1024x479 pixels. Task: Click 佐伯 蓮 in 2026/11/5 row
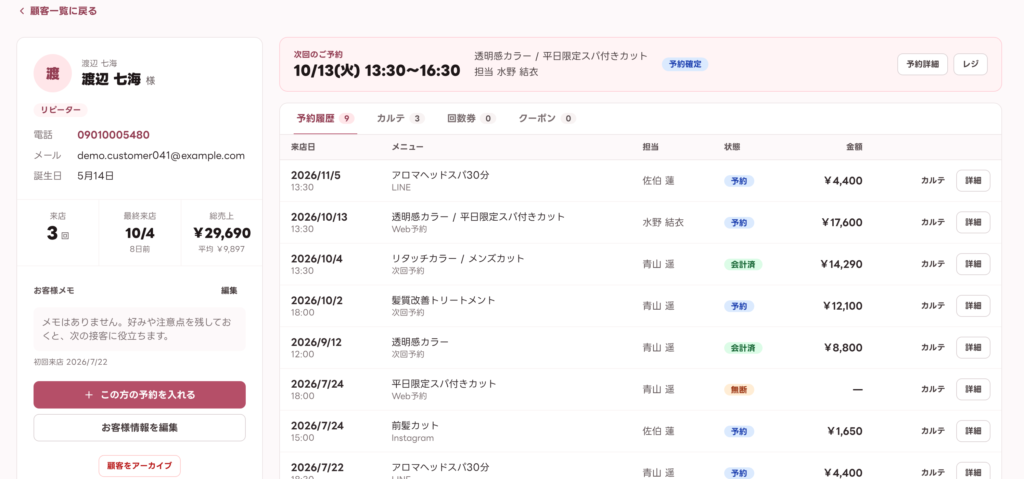click(x=658, y=181)
